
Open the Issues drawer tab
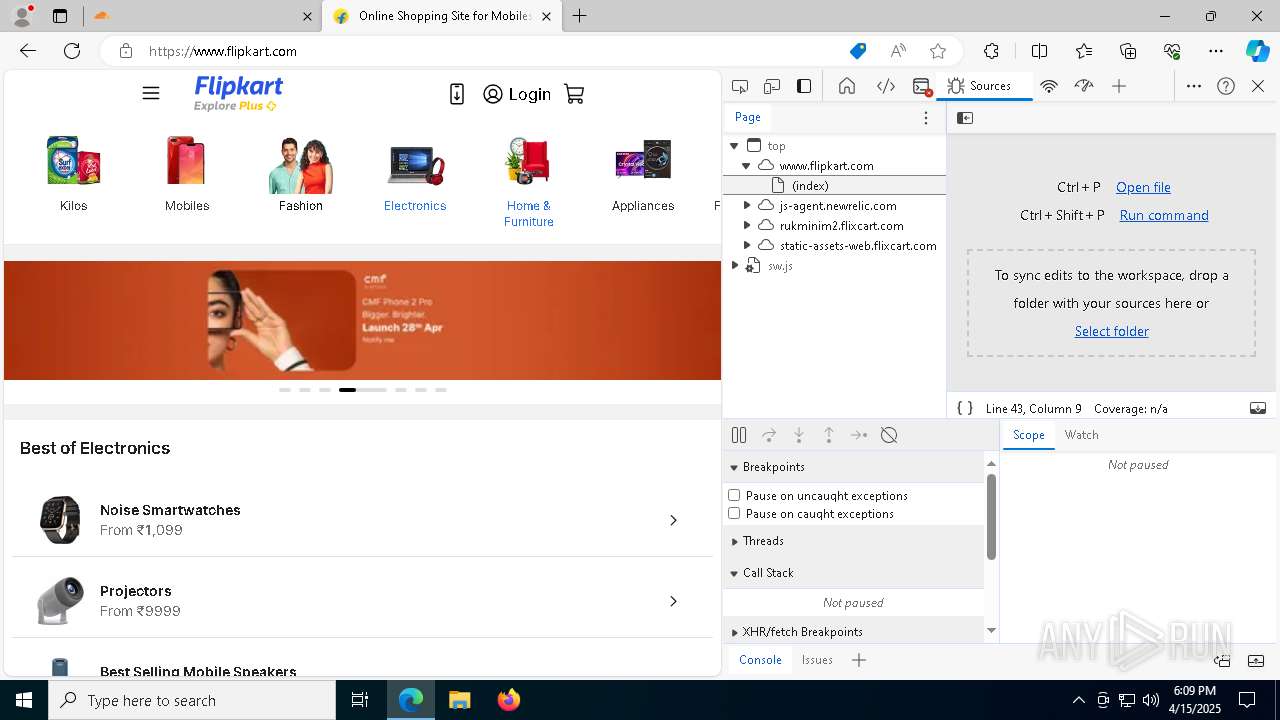[817, 660]
